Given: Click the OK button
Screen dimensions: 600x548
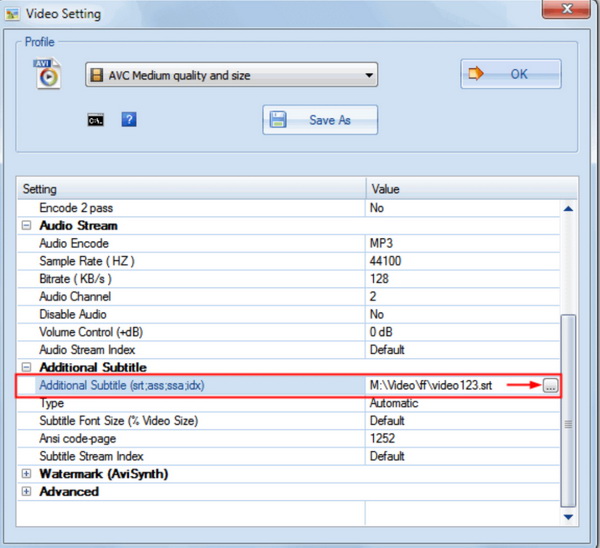Looking at the screenshot, I should [x=510, y=74].
